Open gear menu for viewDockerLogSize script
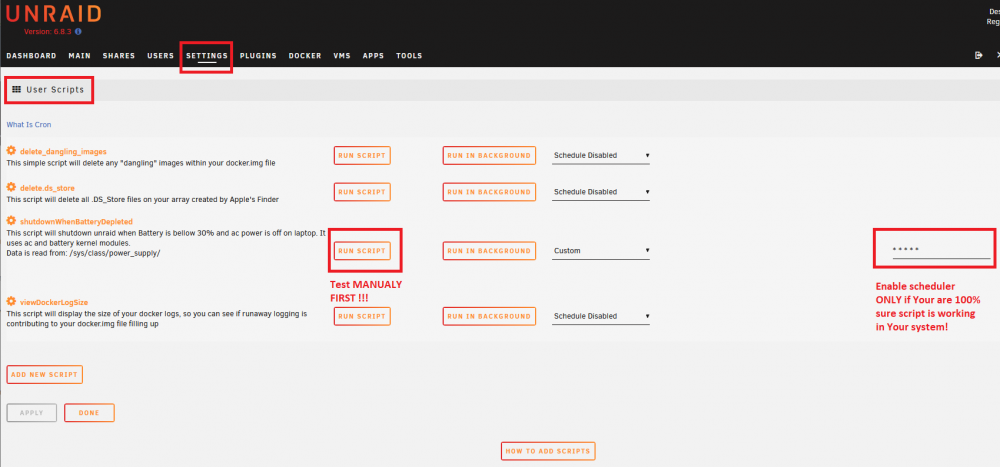The width and height of the screenshot is (1000, 467). pyautogui.click(x=11, y=301)
